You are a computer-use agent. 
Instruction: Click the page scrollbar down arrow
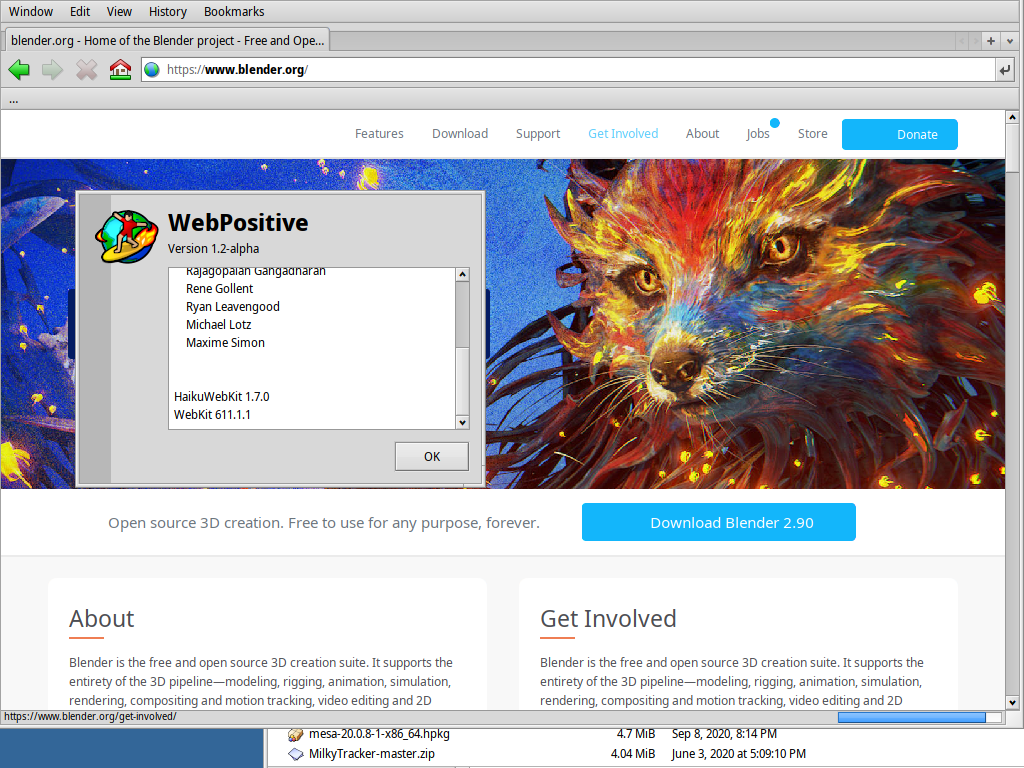[1012, 703]
